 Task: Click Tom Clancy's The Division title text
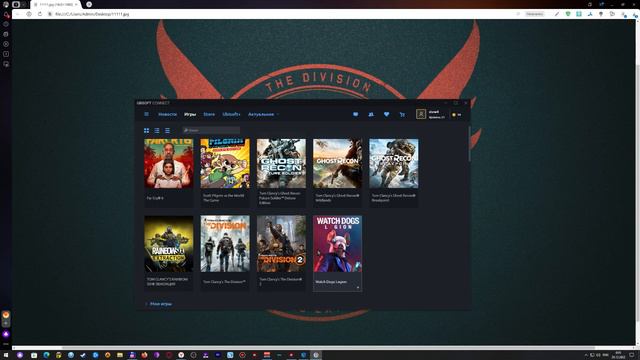[224, 282]
